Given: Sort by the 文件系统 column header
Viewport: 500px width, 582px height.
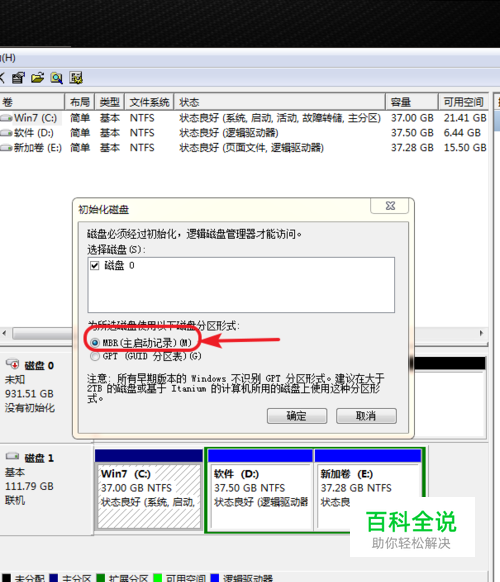Looking at the screenshot, I should pos(149,102).
